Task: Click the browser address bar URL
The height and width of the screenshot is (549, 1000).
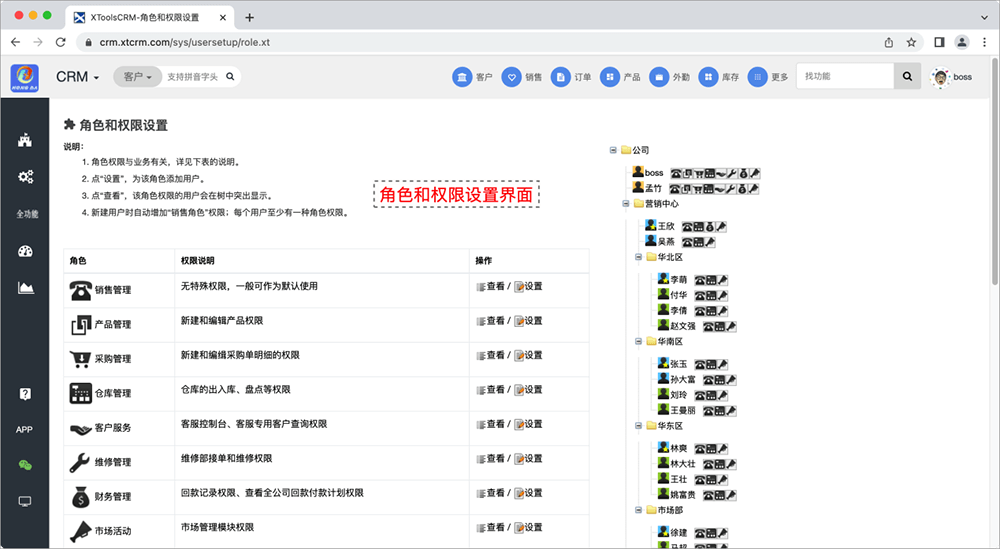Action: click(184, 42)
